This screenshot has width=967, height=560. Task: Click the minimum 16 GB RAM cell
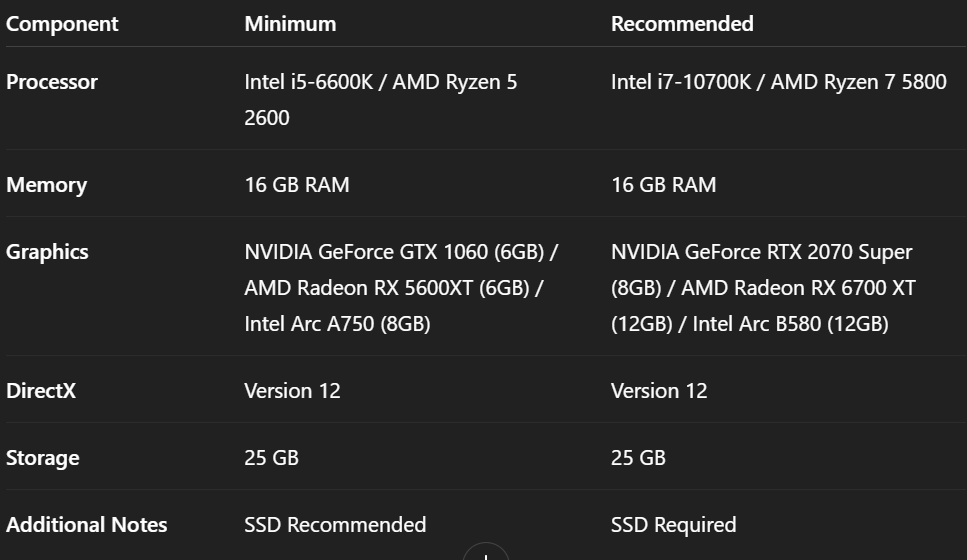(x=296, y=185)
